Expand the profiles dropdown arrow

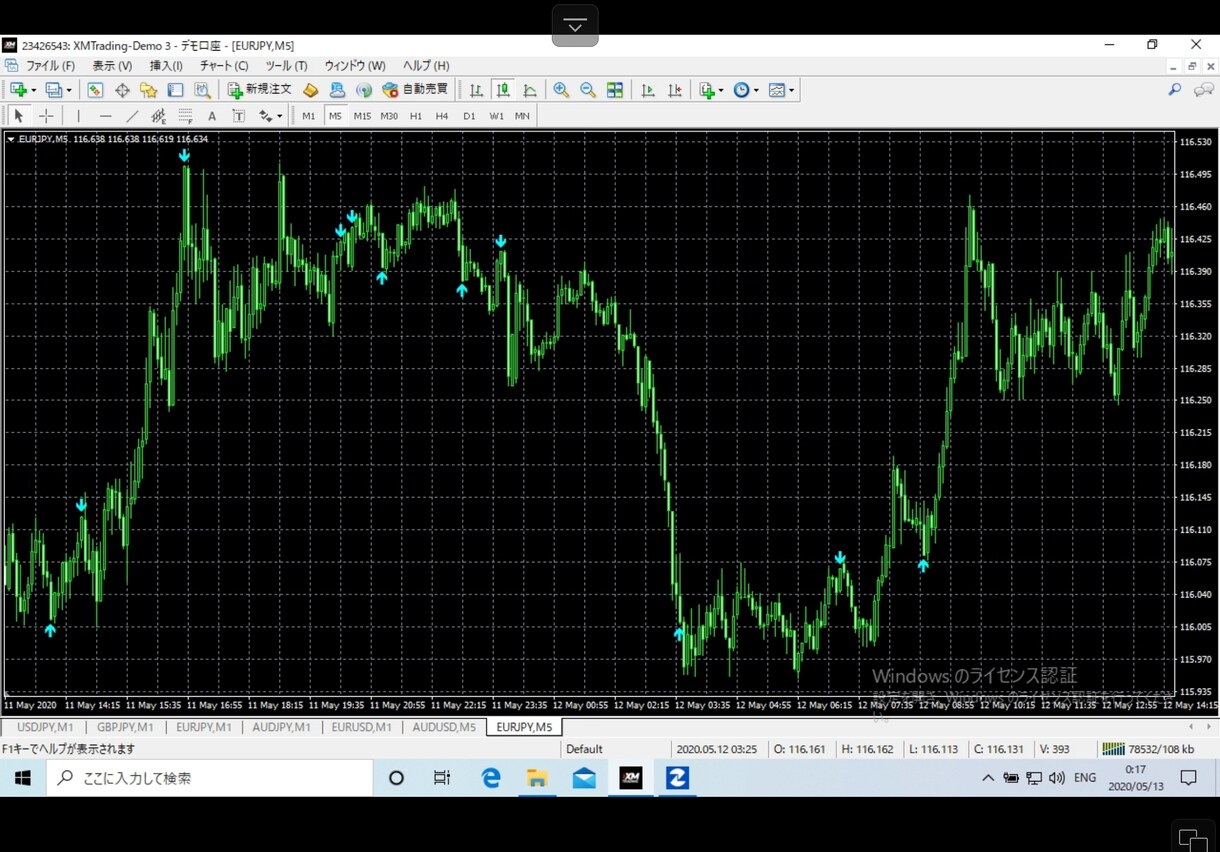pyautogui.click(x=69, y=90)
